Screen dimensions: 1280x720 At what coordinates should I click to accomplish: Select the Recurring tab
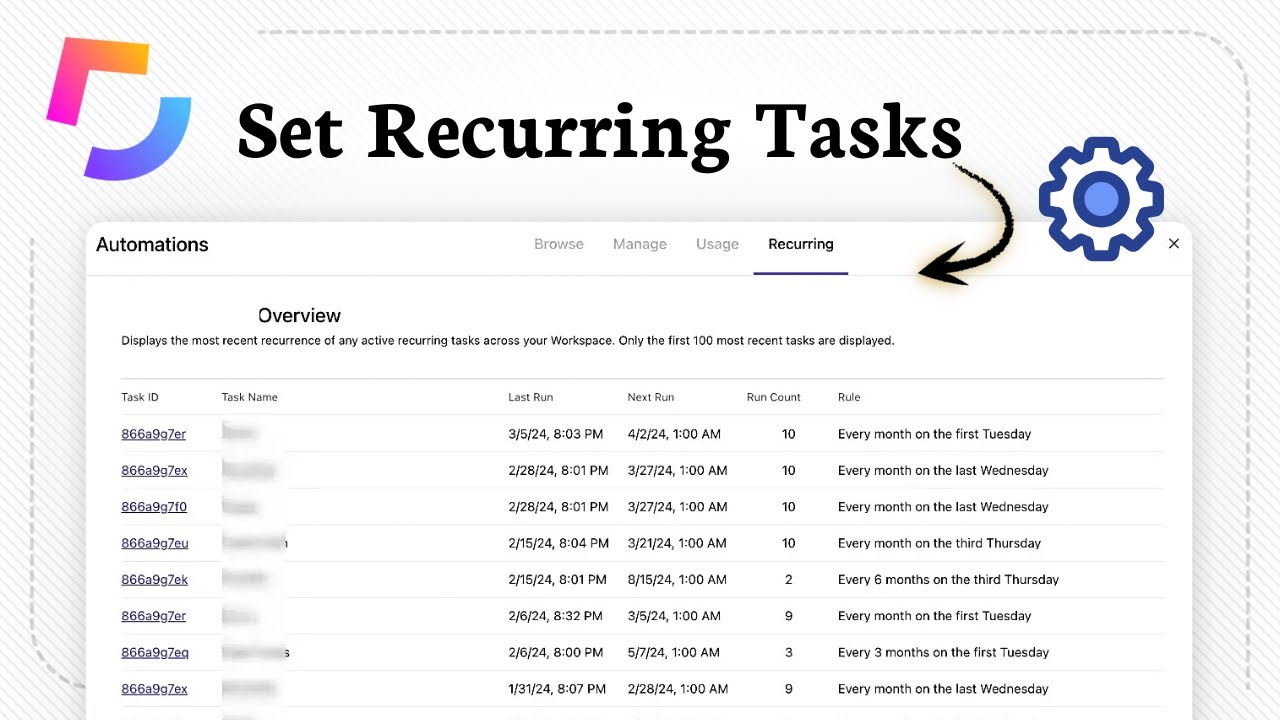click(801, 244)
